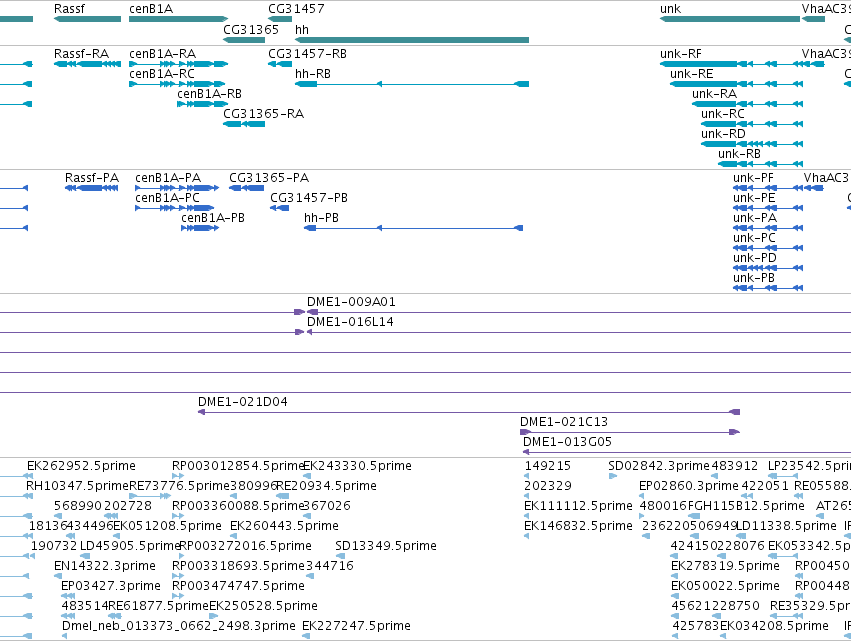The height and width of the screenshot is (641, 851).
Task: Click the RE20934.5prime EST
Action: [282, 496]
